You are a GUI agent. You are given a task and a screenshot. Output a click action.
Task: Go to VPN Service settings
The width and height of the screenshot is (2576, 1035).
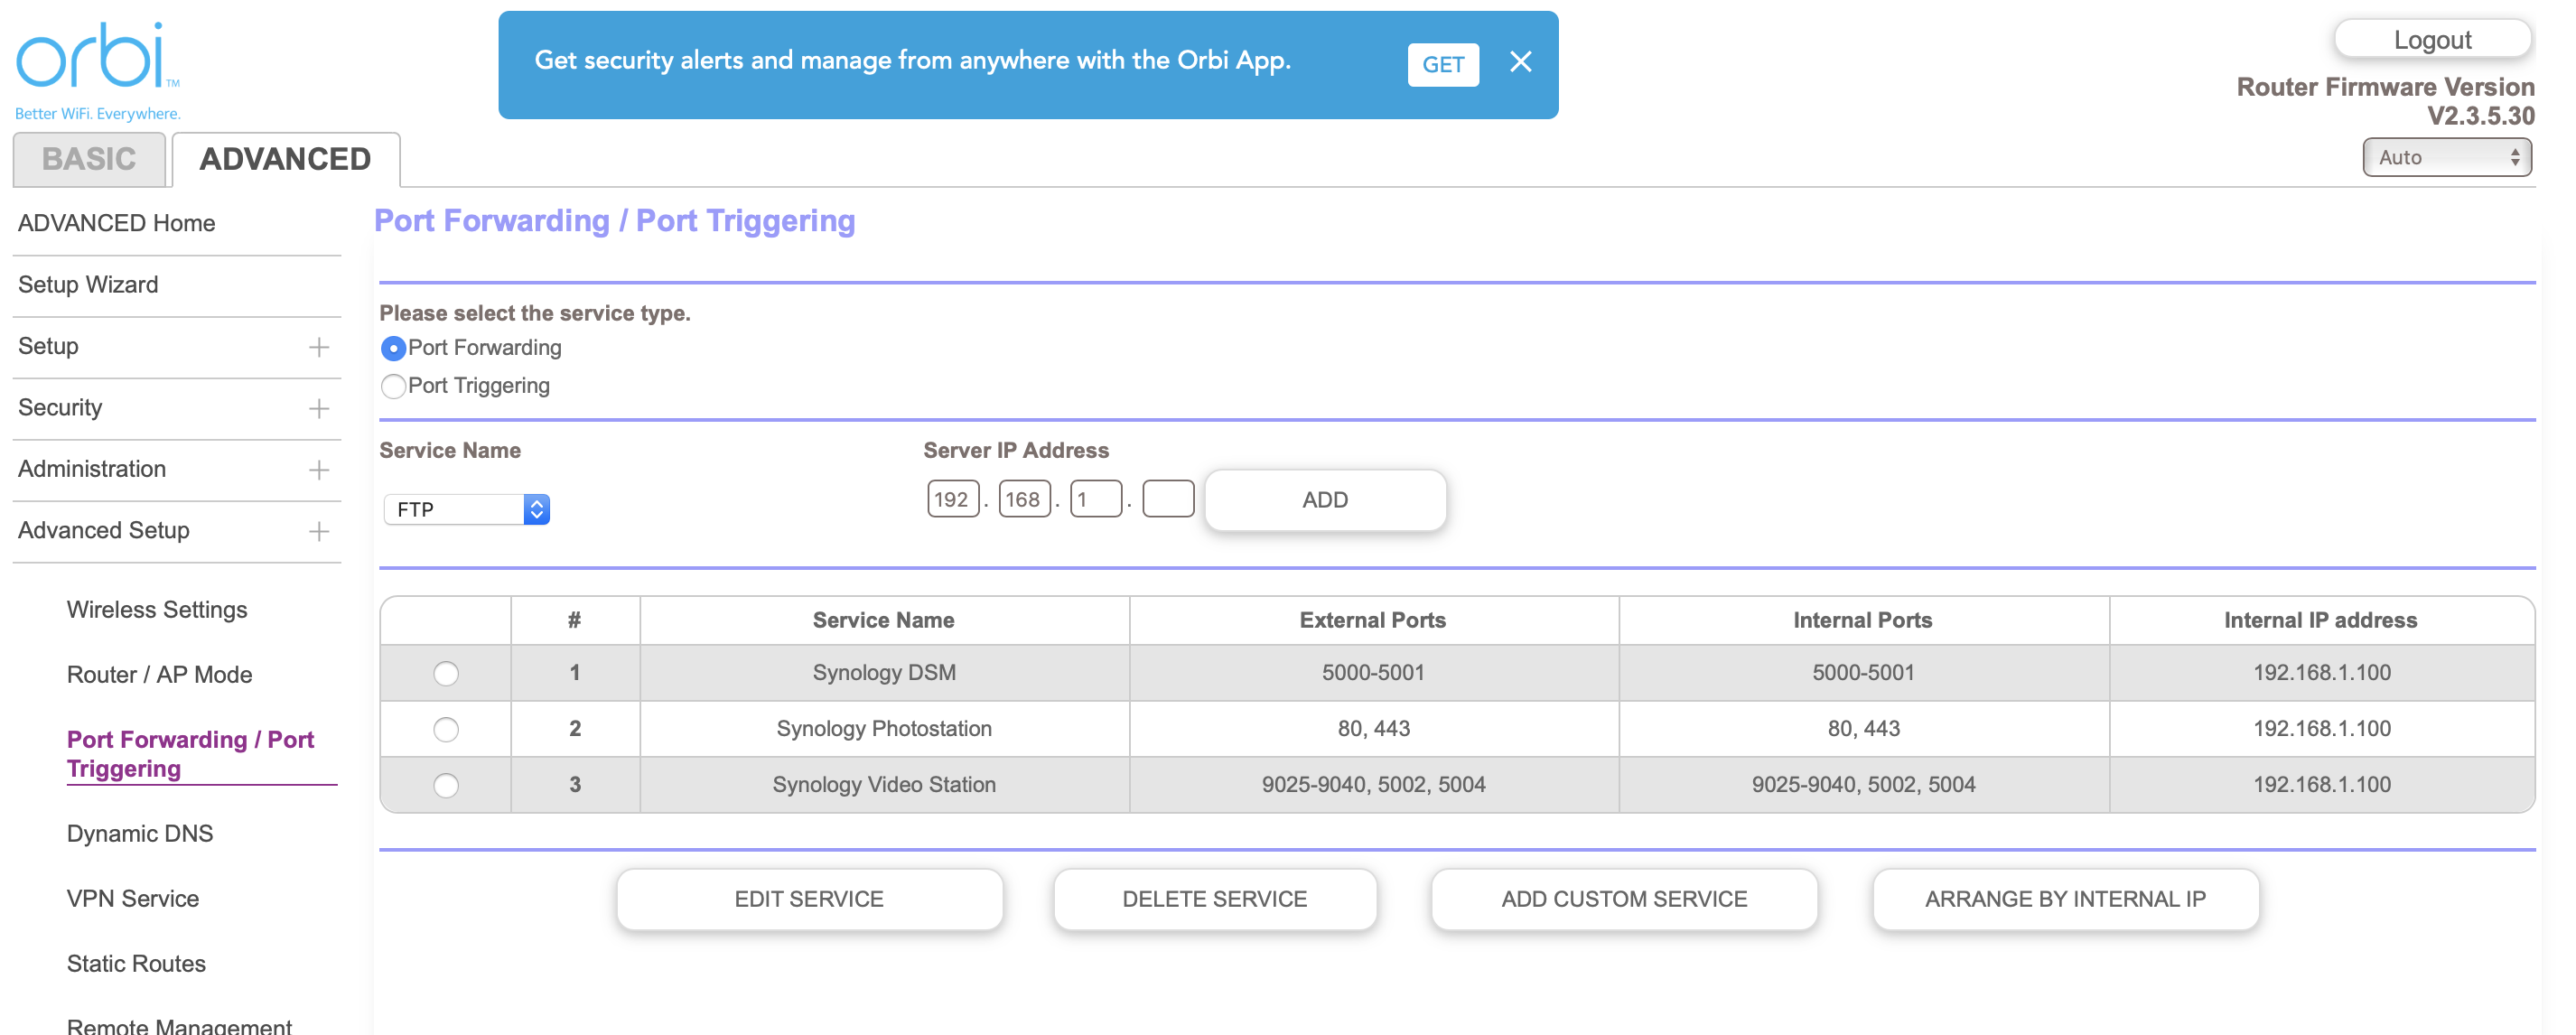coord(133,898)
